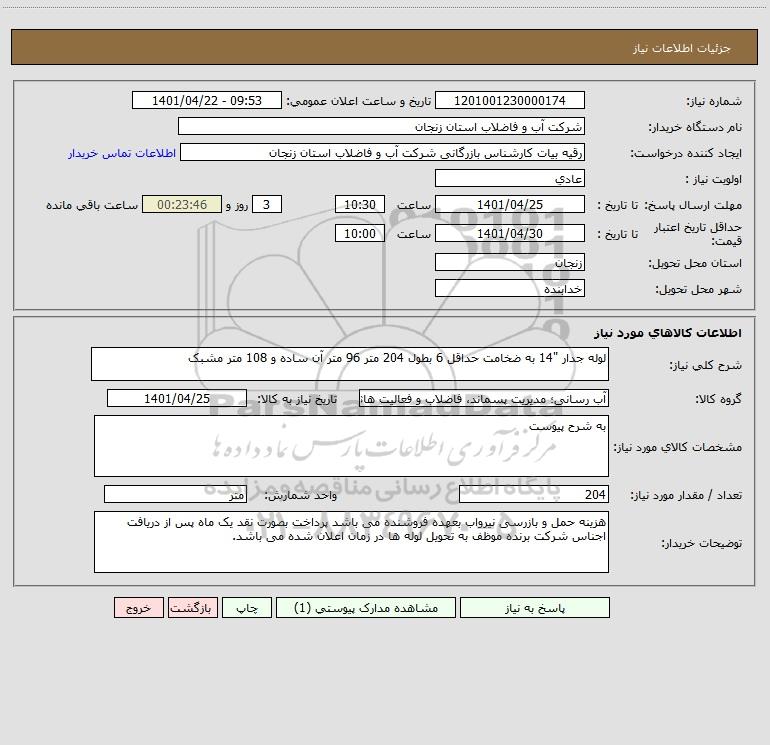Click the تعداد / مقدار مورد نیاز label
Viewport: 770px width, 745px height.
click(686, 496)
